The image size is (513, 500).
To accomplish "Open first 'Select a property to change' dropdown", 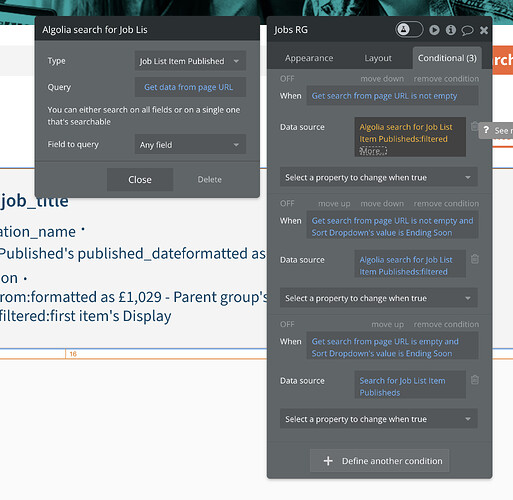I will point(379,177).
